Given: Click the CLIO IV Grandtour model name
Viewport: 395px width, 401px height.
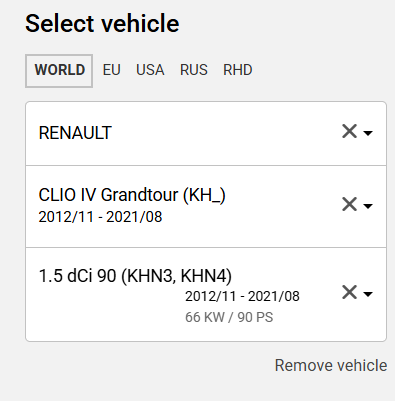Looking at the screenshot, I should 132,195.
